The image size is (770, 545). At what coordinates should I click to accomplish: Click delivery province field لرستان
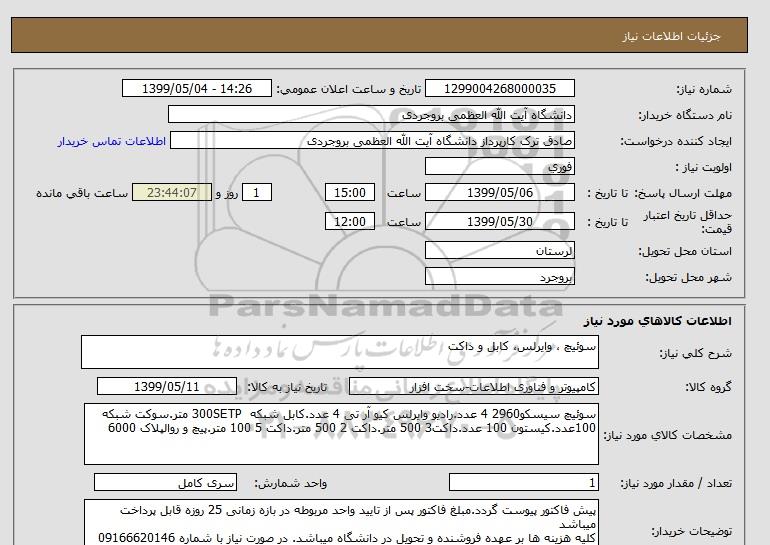tap(499, 251)
